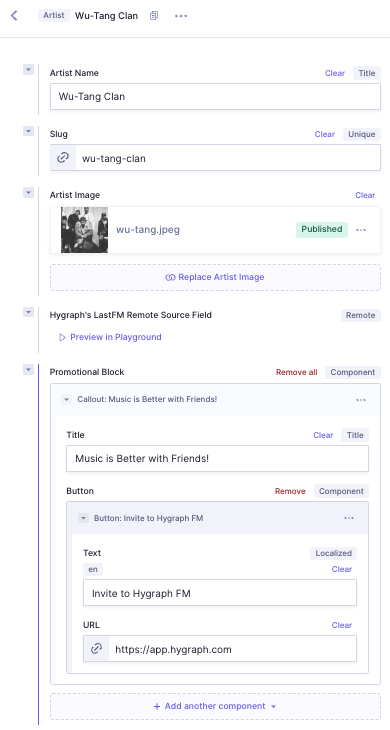Click the wu-tang.jpeg thumbnail image
Screen dimensions: 390x730
84,230
